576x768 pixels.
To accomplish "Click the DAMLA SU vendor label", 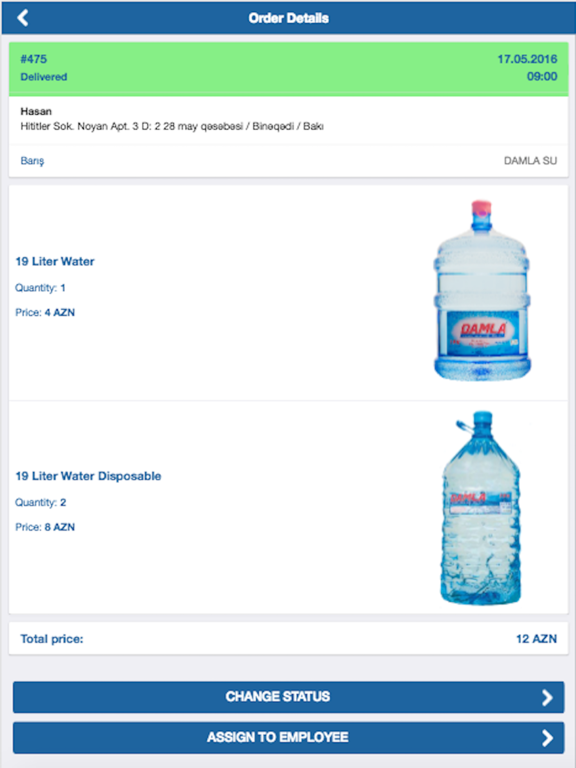I will 530,161.
